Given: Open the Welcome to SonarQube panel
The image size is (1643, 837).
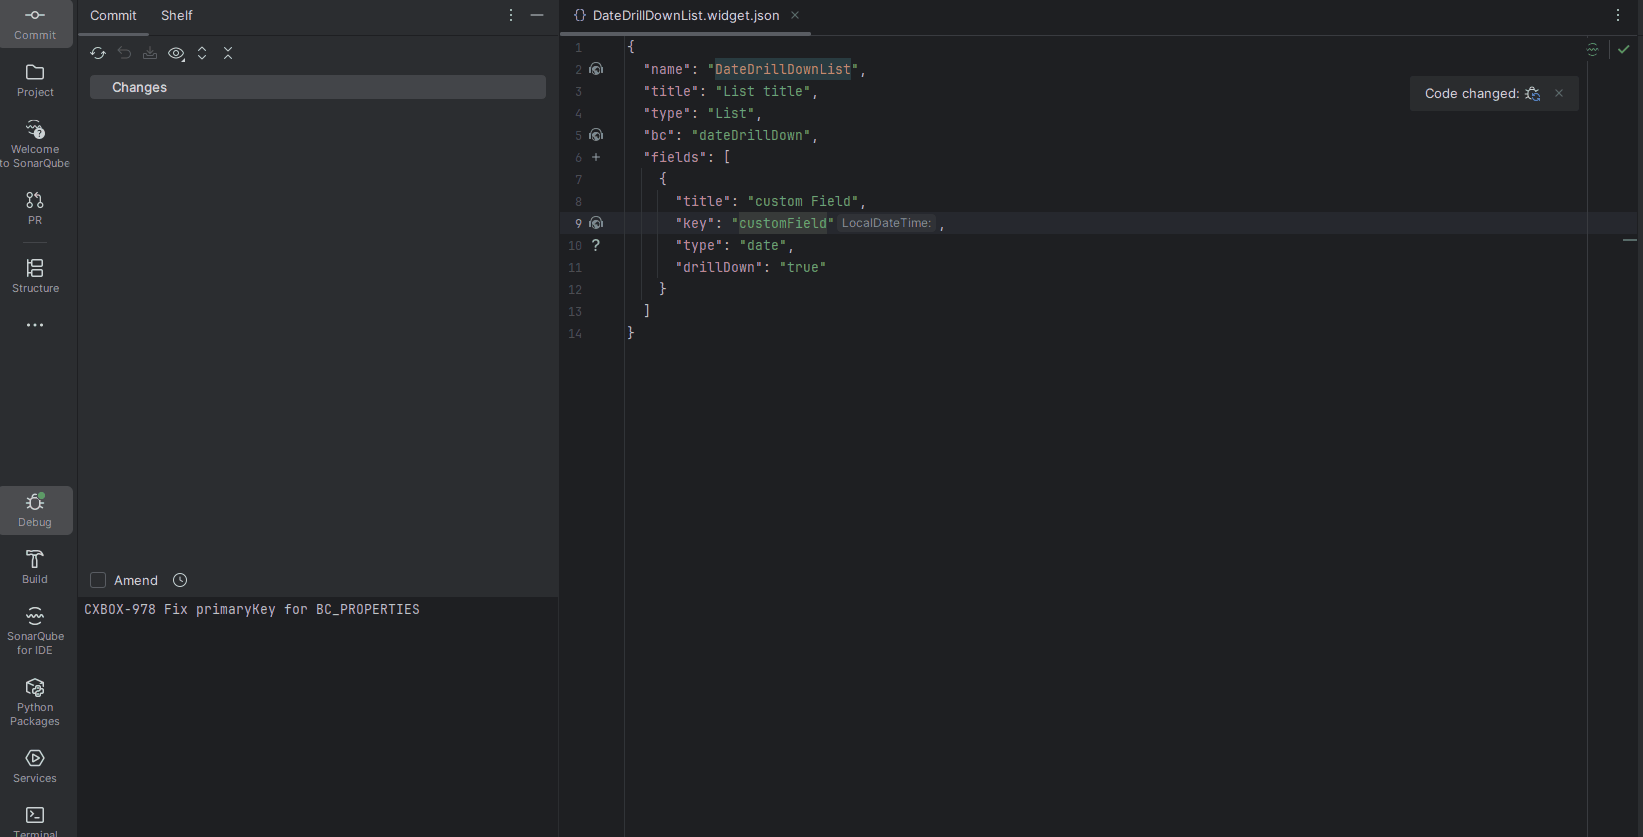Looking at the screenshot, I should coord(35,144).
